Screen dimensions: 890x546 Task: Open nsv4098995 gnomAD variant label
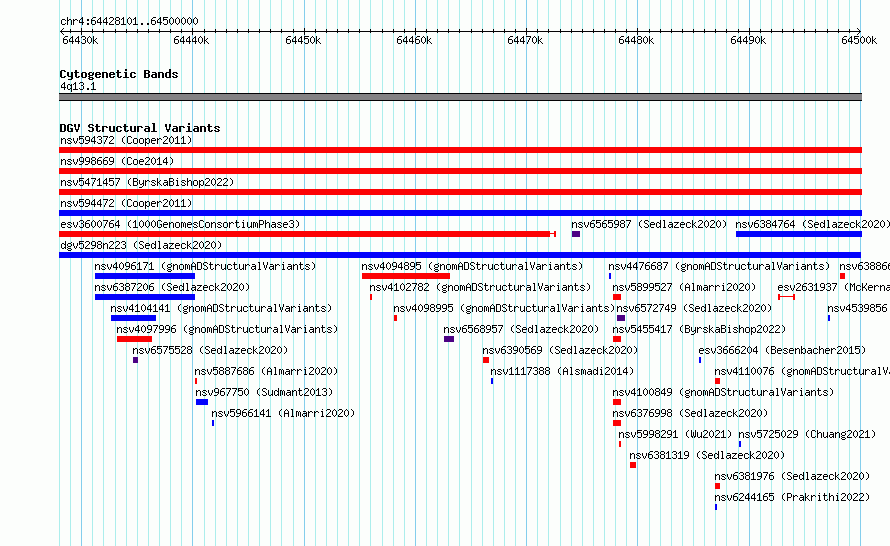point(504,308)
